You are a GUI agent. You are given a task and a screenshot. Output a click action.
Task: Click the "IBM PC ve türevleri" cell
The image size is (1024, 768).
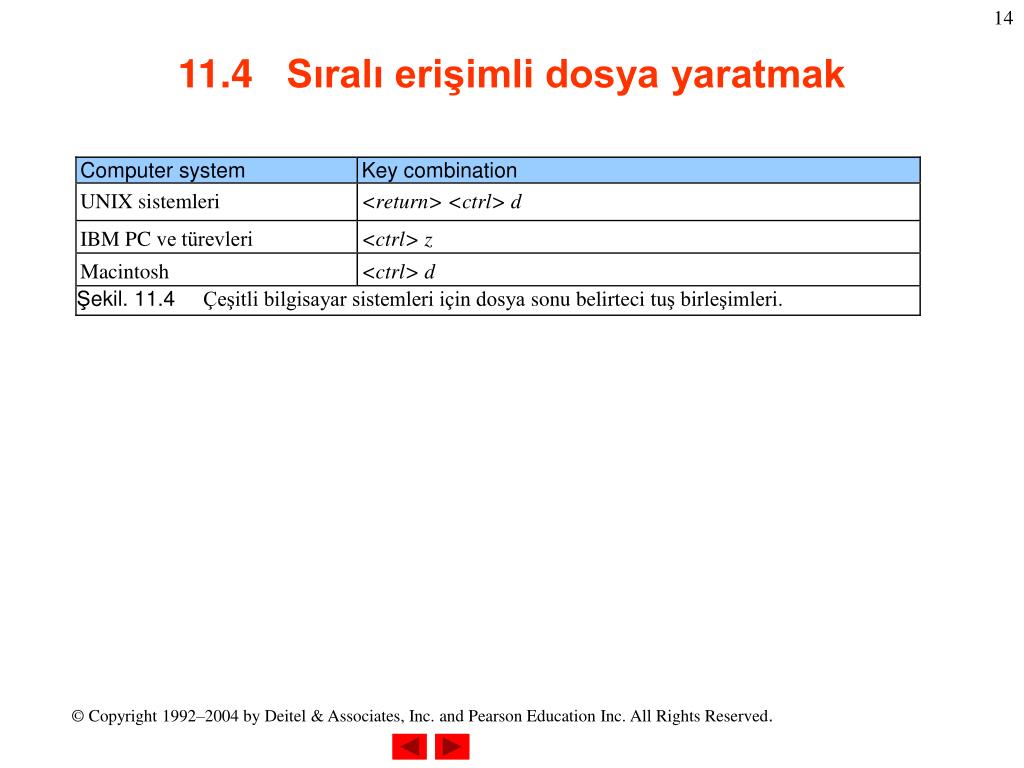tap(217, 238)
